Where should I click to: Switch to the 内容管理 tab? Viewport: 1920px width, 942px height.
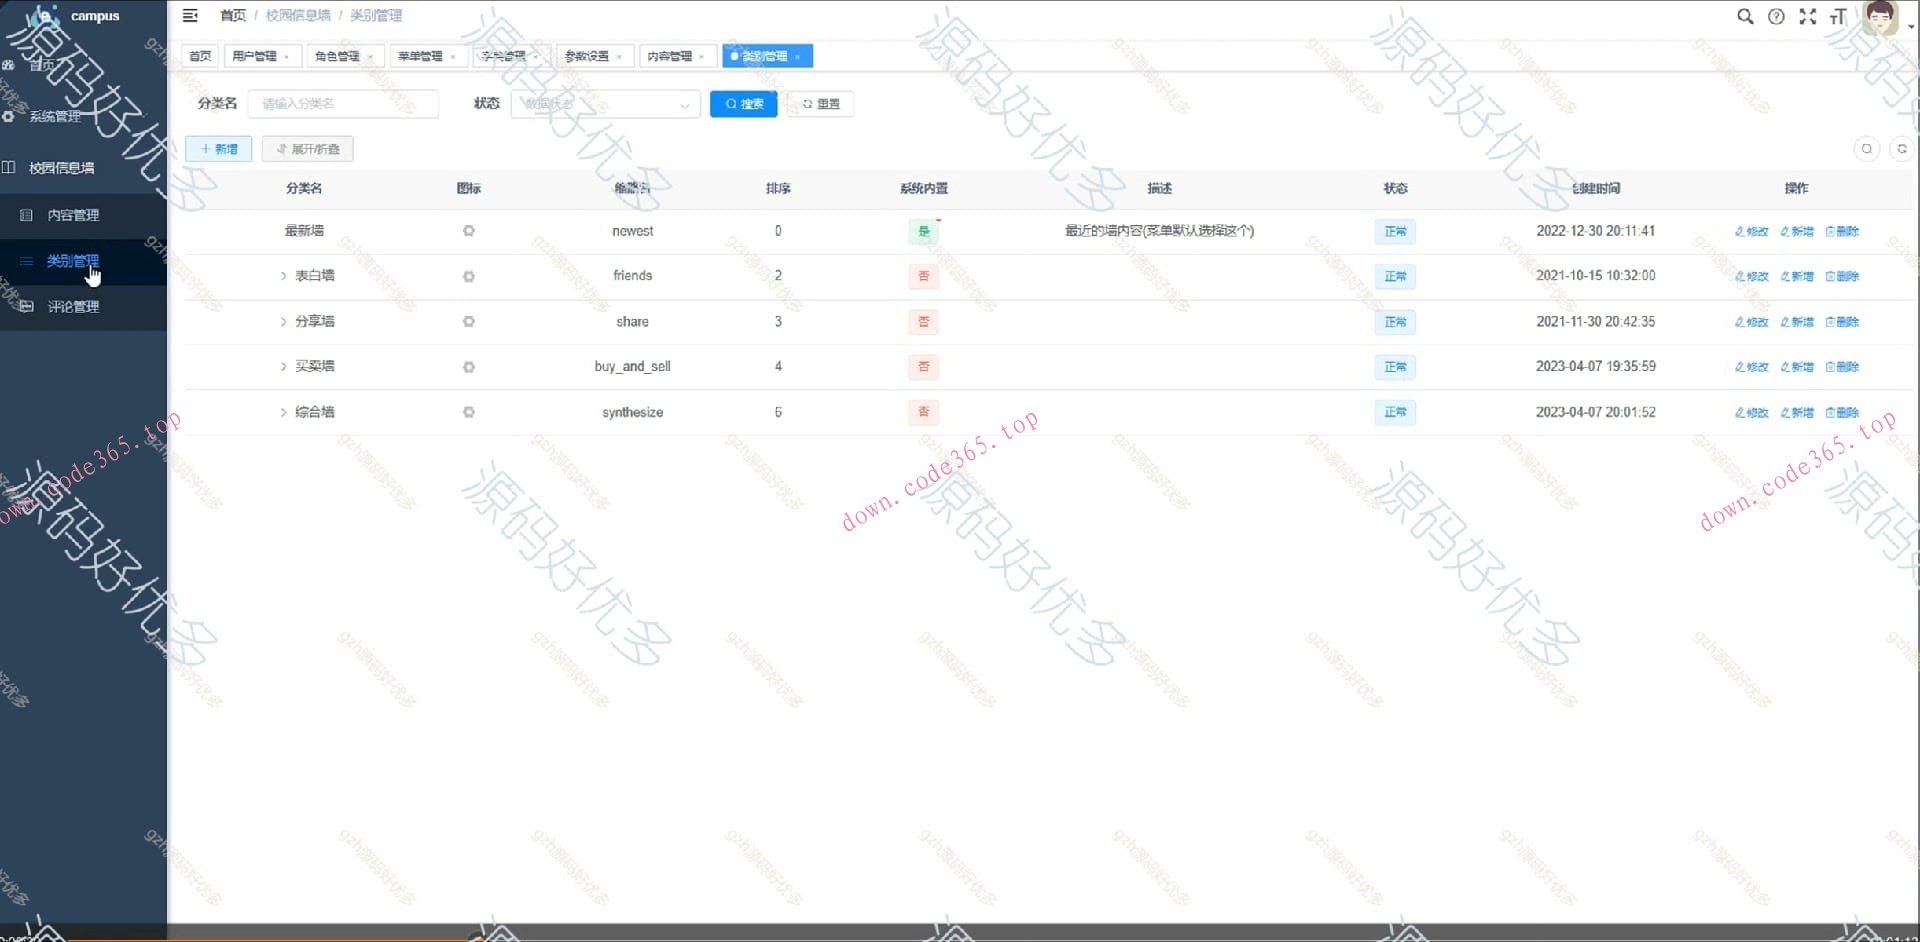point(669,56)
